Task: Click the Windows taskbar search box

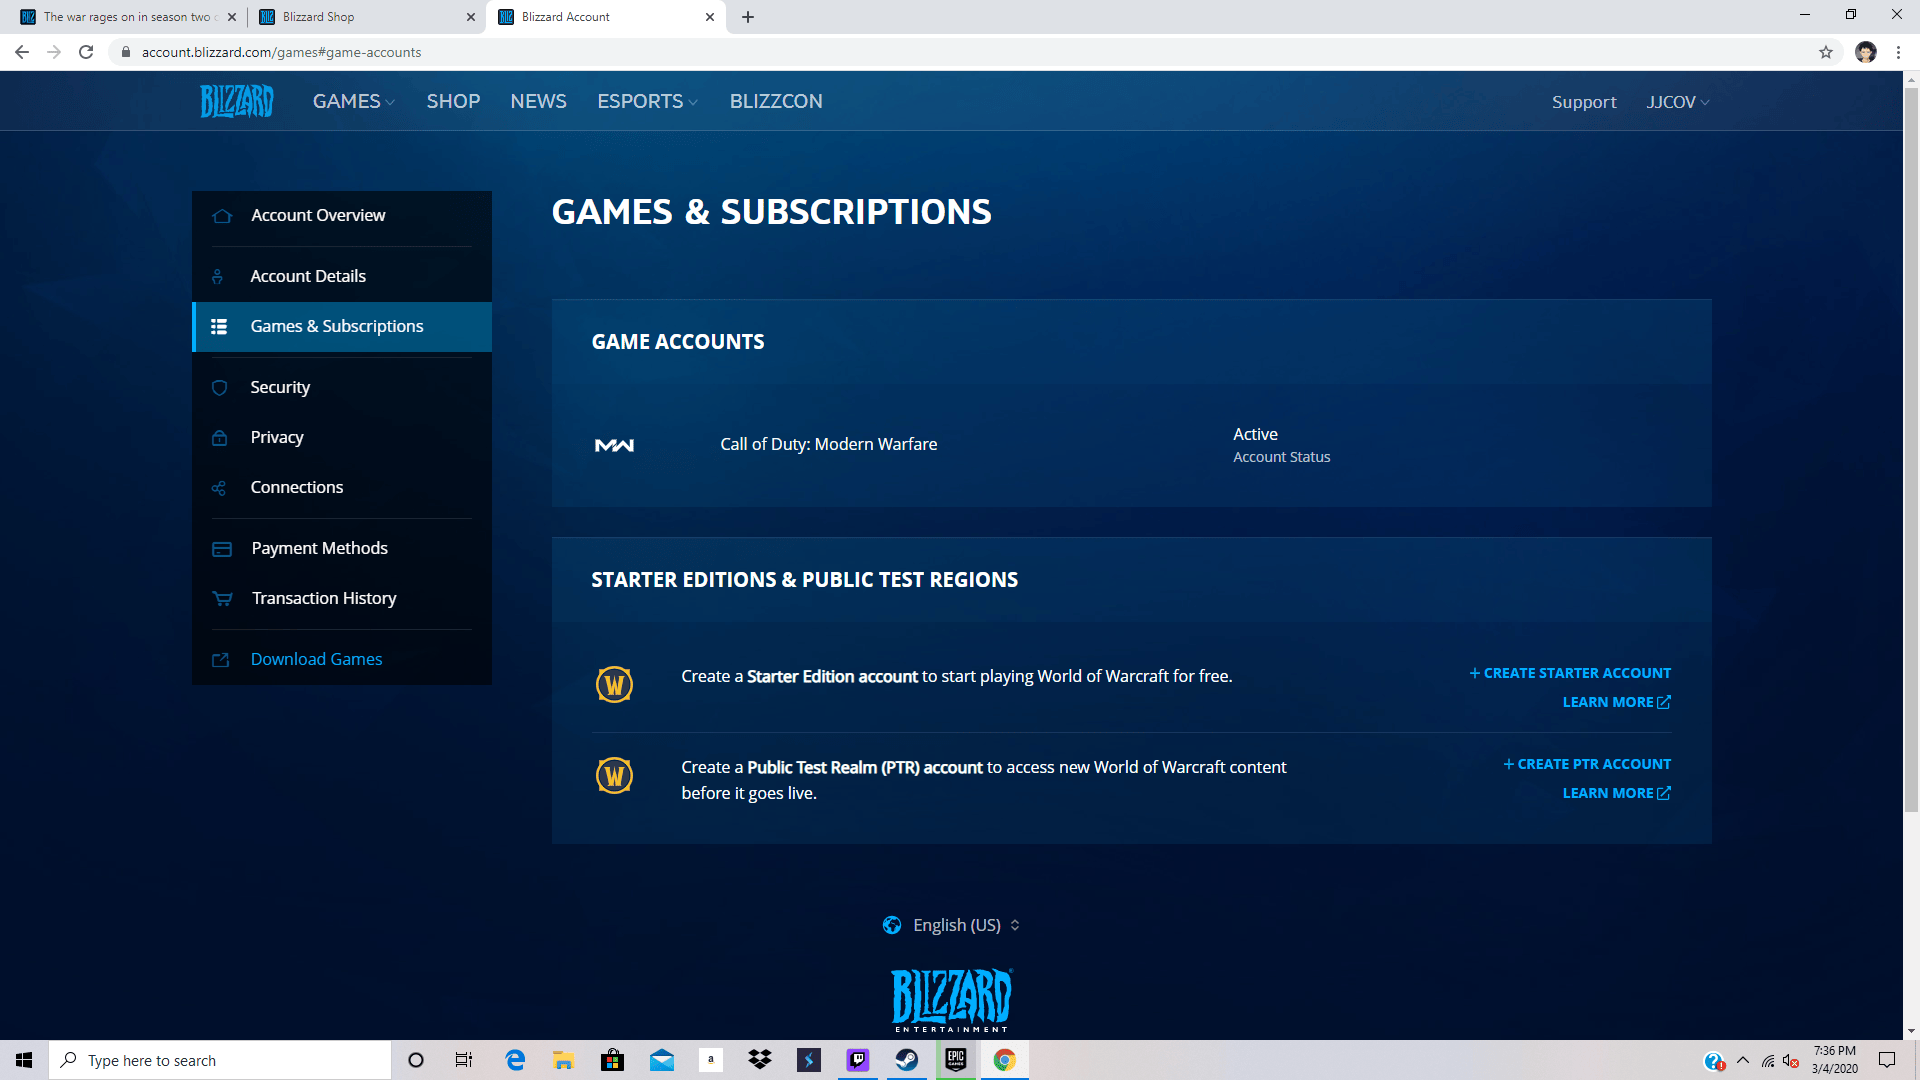Action: coord(220,1060)
